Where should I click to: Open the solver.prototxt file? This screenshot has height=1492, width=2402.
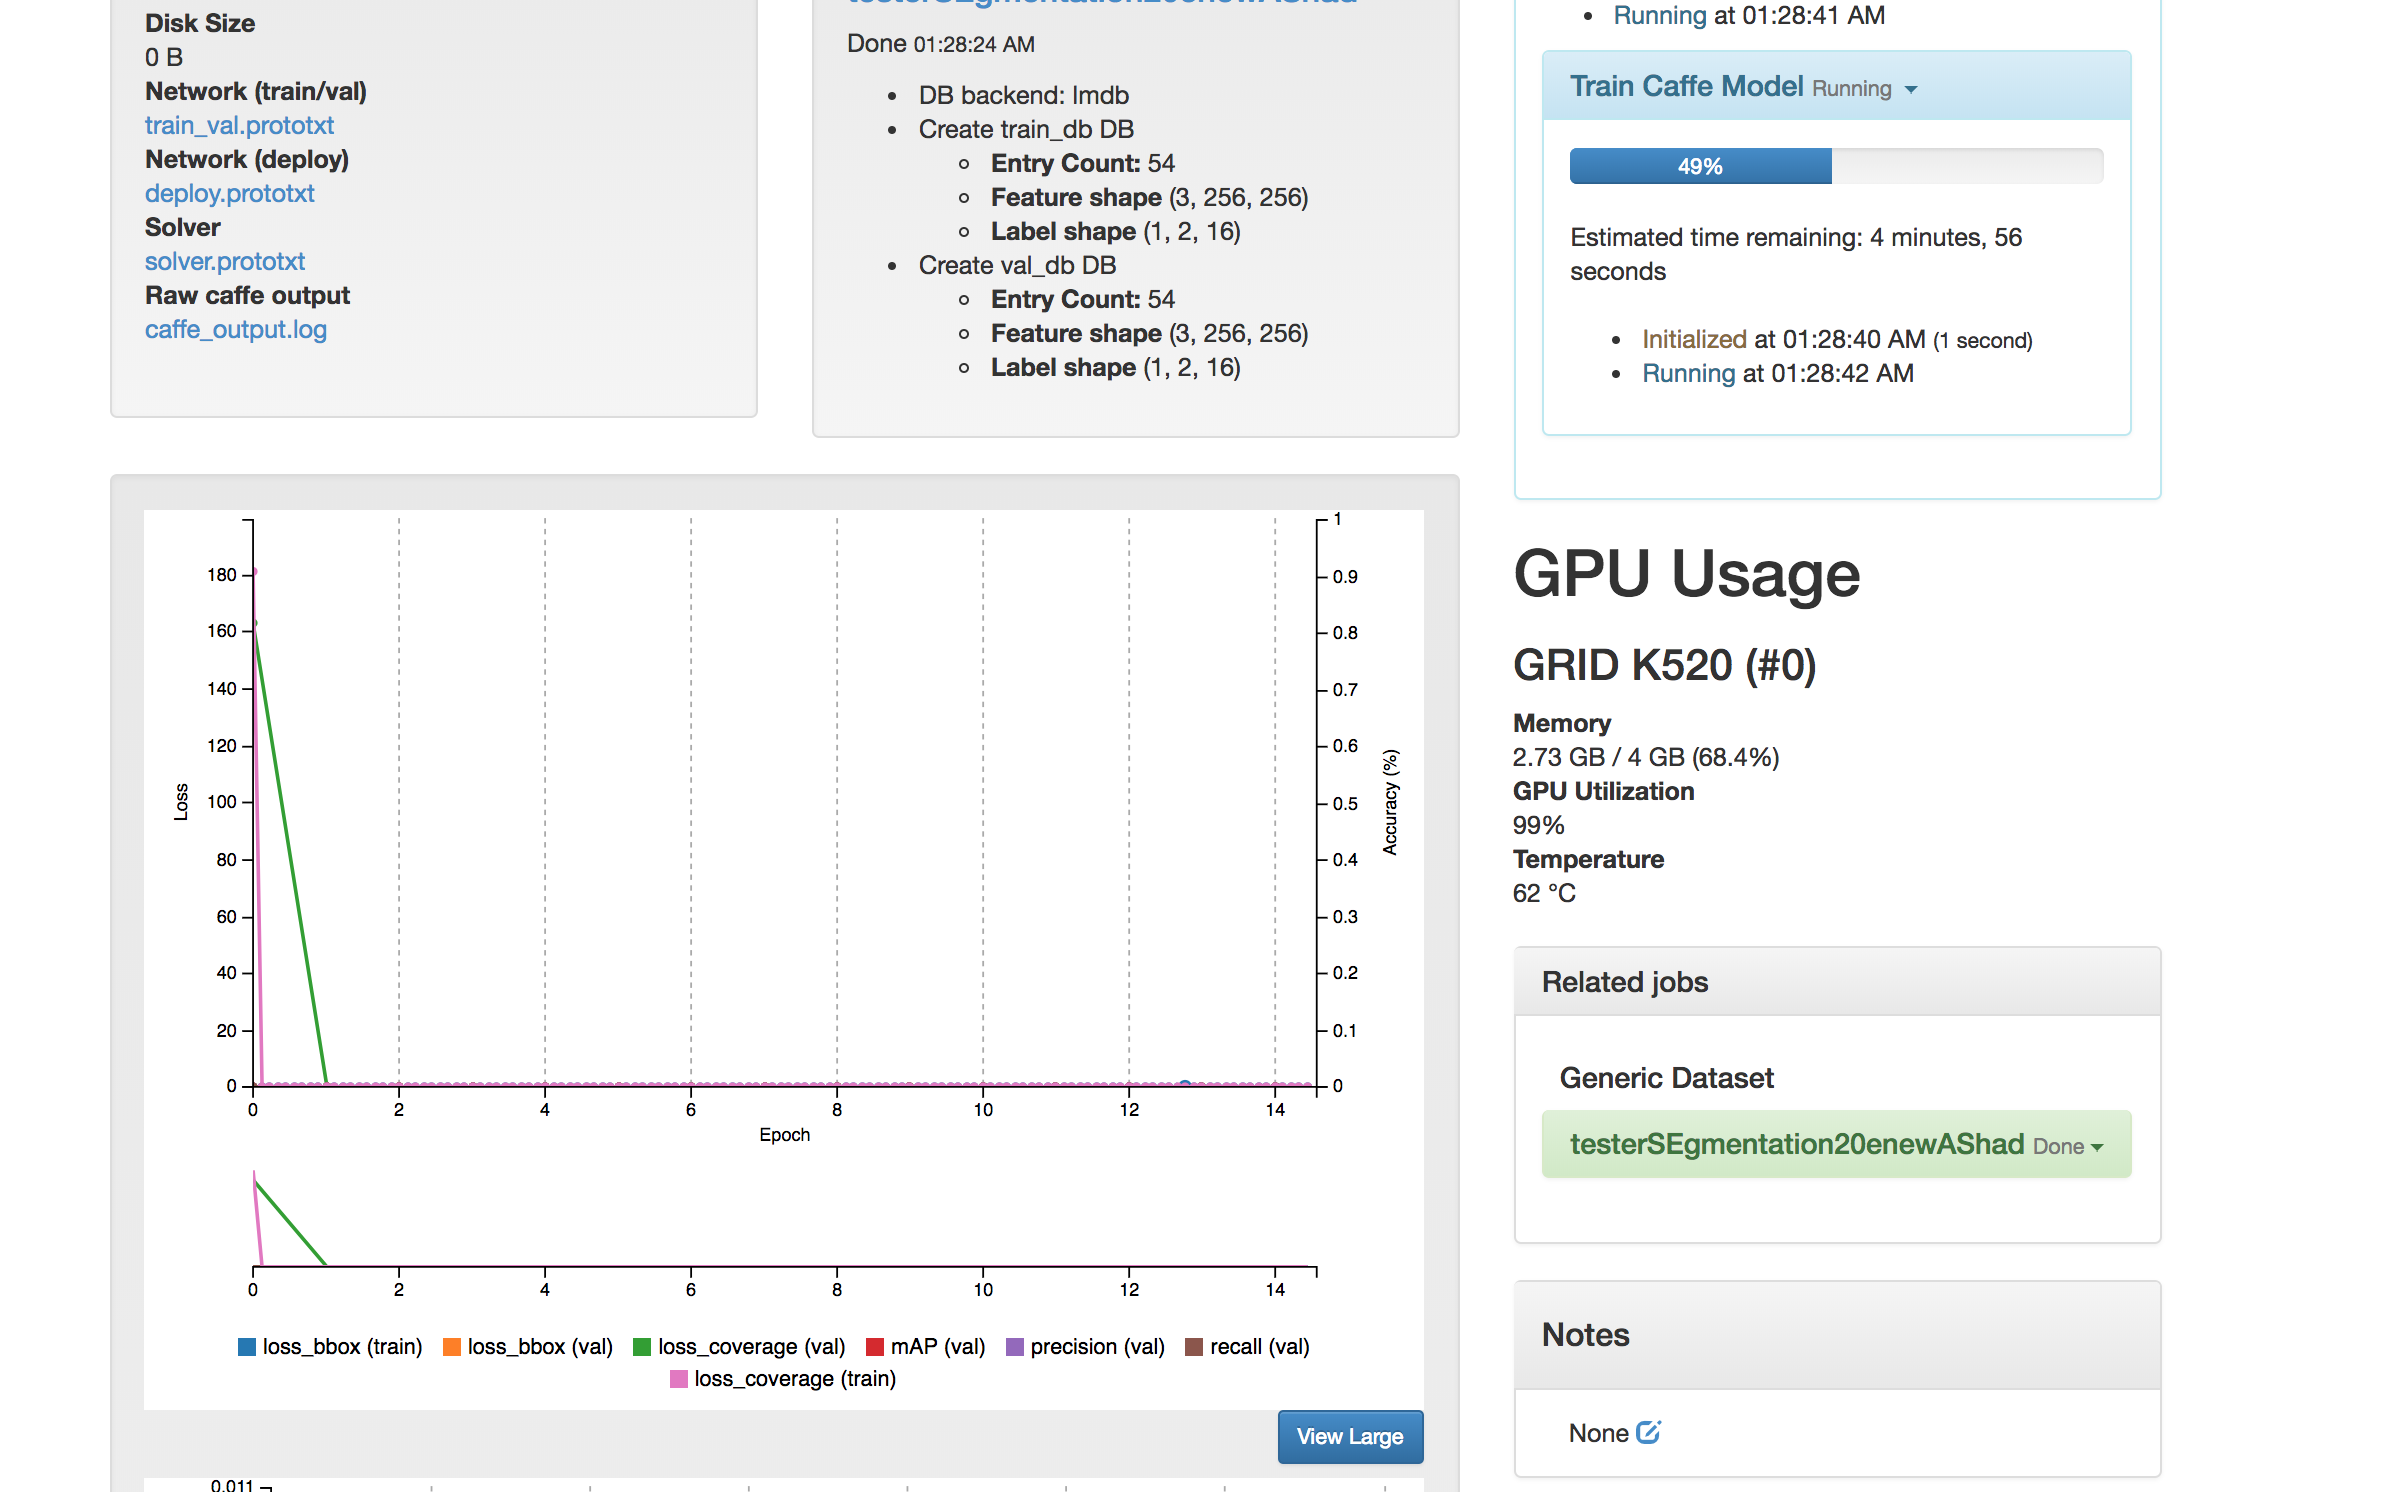pyautogui.click(x=225, y=261)
